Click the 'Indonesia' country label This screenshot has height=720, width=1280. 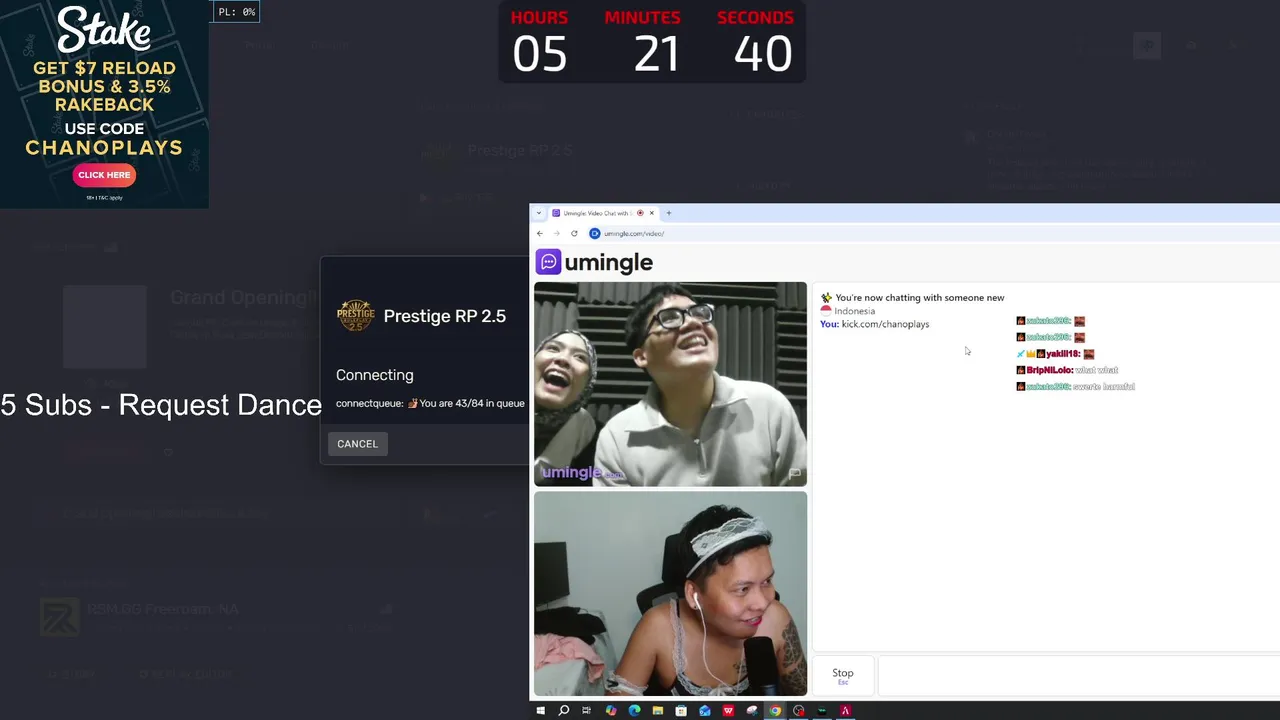pos(854,311)
